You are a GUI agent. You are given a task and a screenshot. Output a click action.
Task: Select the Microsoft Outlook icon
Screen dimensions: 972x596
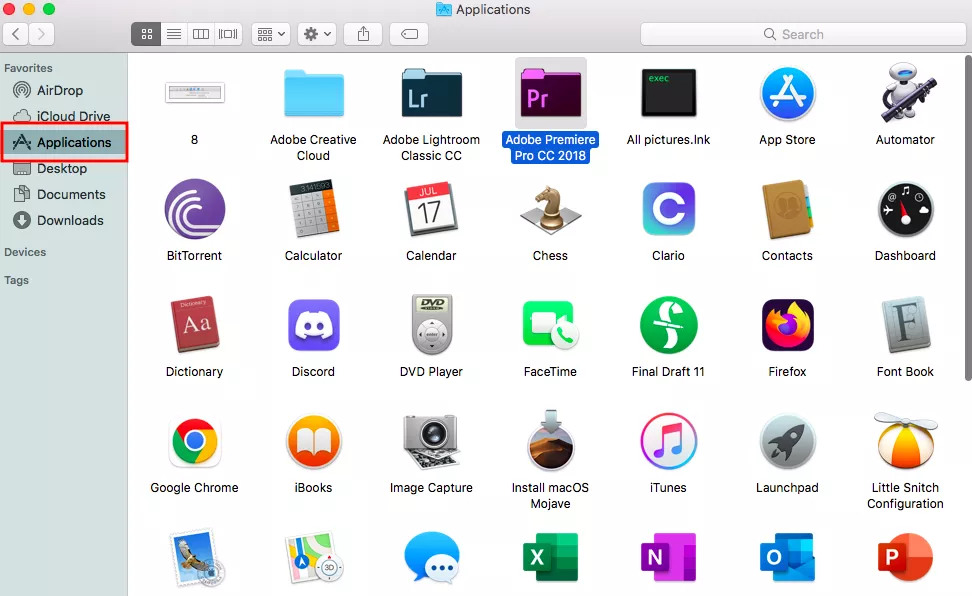pyautogui.click(x=787, y=557)
